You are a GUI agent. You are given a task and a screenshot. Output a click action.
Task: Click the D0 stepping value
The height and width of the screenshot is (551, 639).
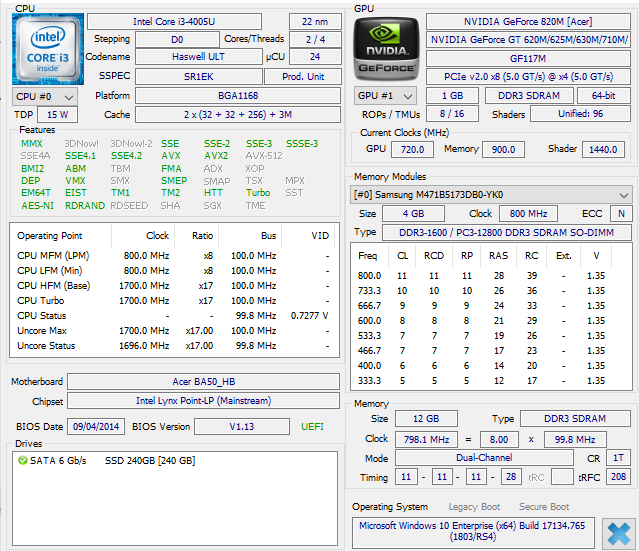pos(177,40)
